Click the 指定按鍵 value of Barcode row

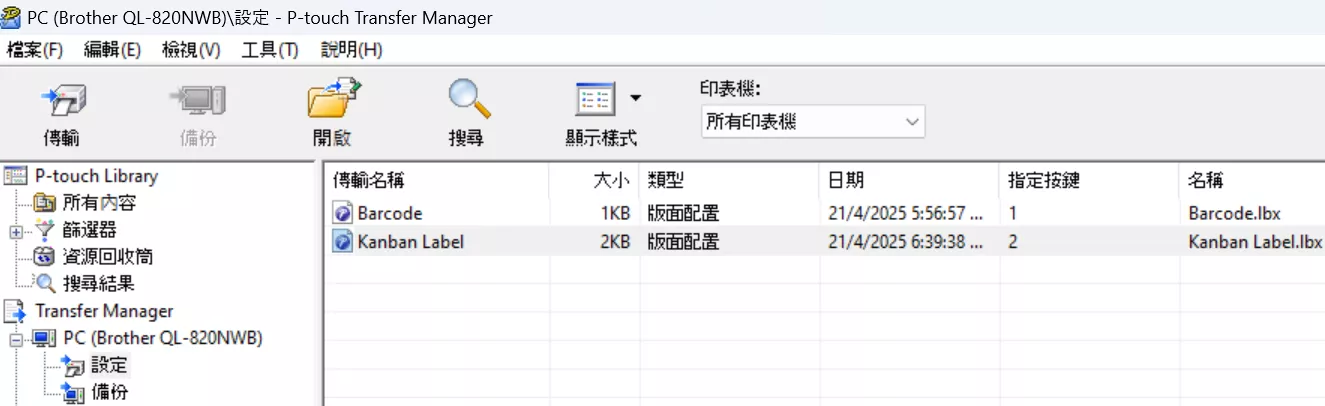pos(1013,213)
